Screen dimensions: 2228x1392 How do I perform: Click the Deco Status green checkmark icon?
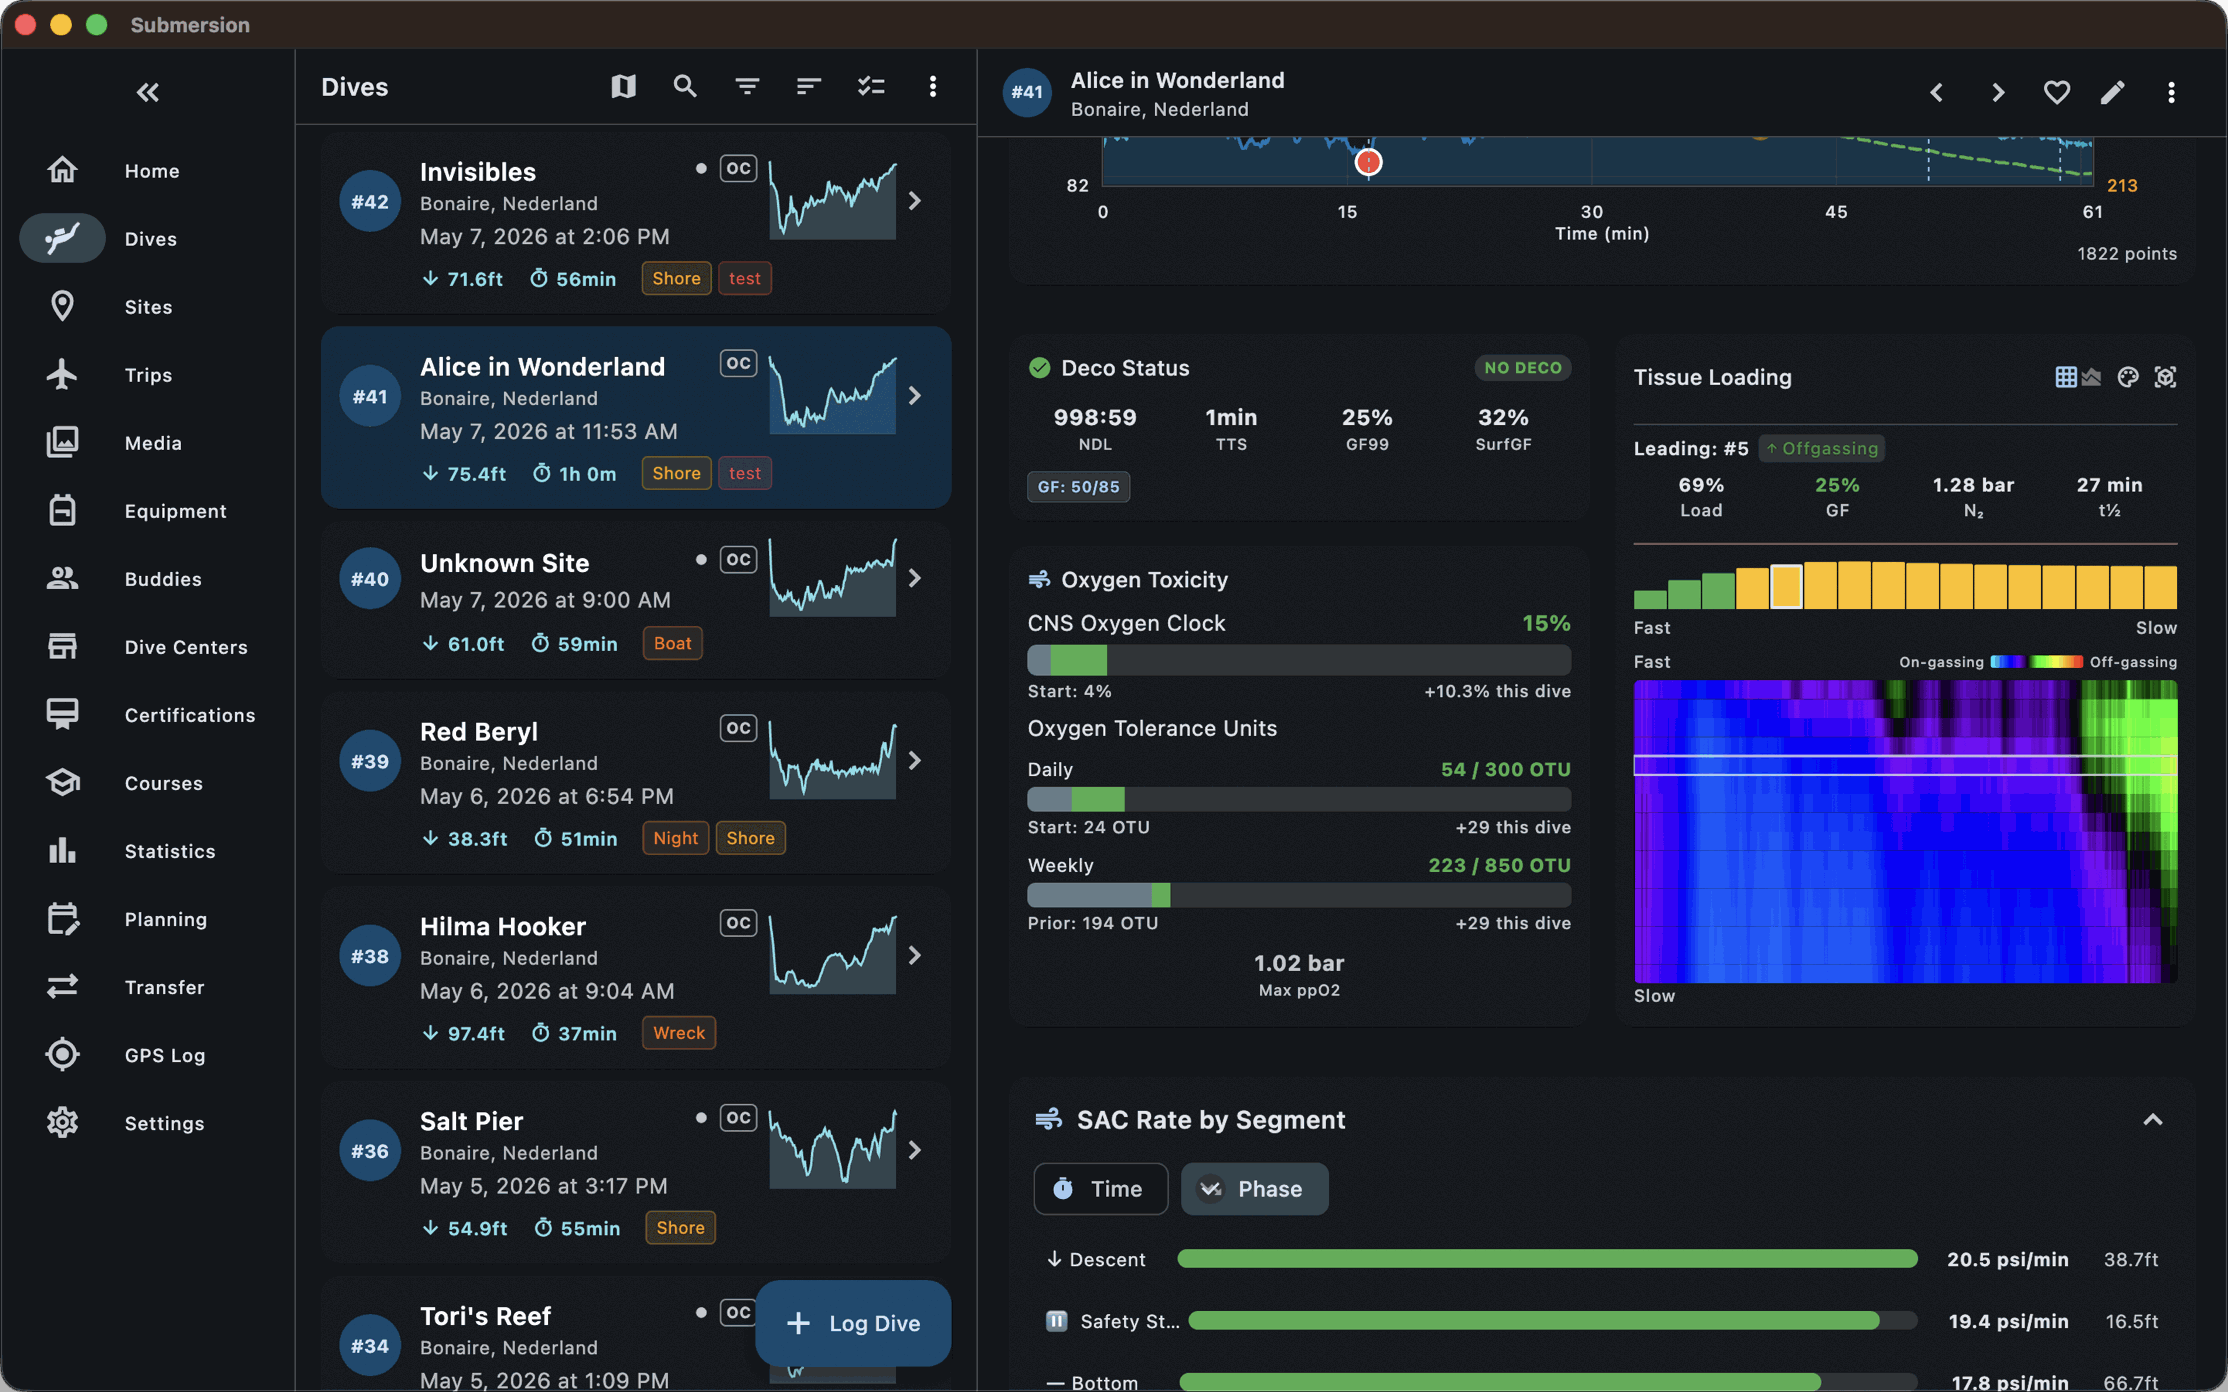click(1039, 368)
